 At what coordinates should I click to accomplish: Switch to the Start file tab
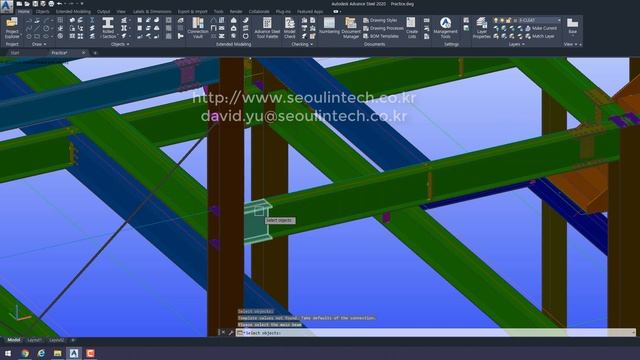tap(15, 53)
